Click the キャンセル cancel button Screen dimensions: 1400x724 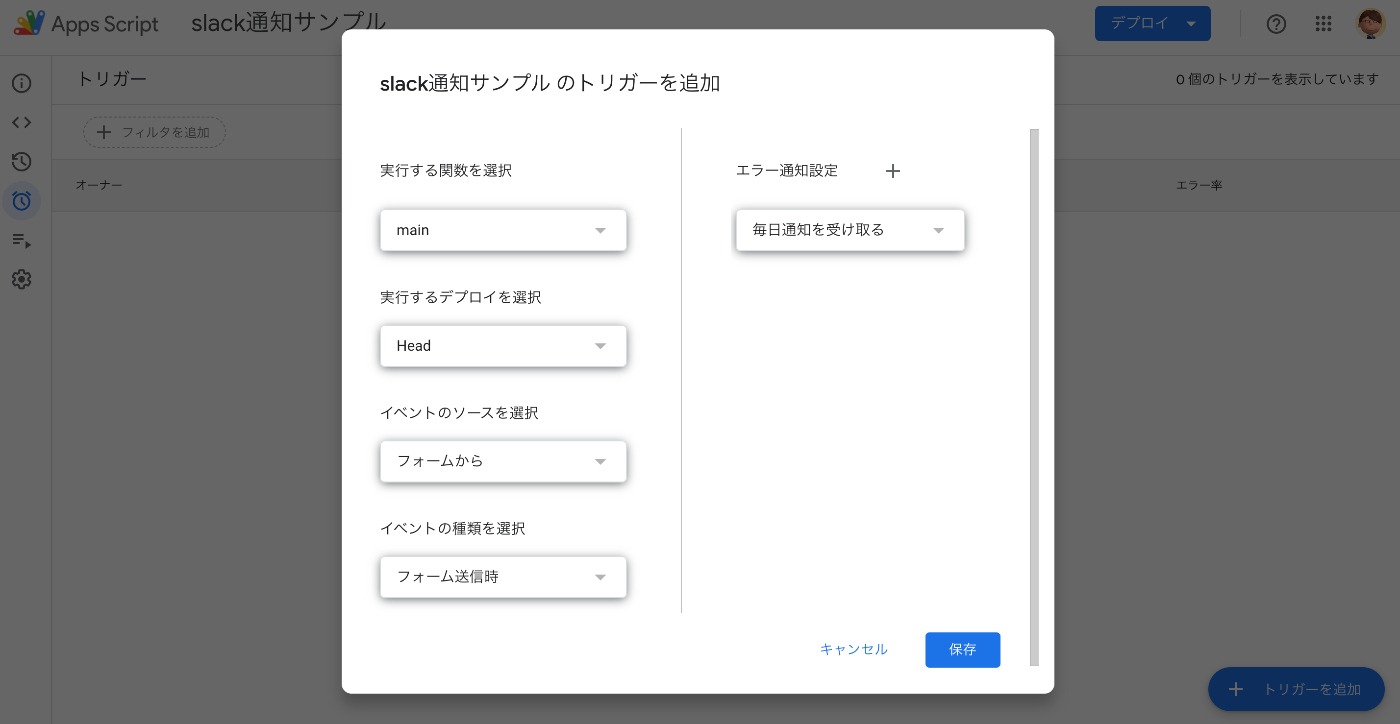[853, 649]
